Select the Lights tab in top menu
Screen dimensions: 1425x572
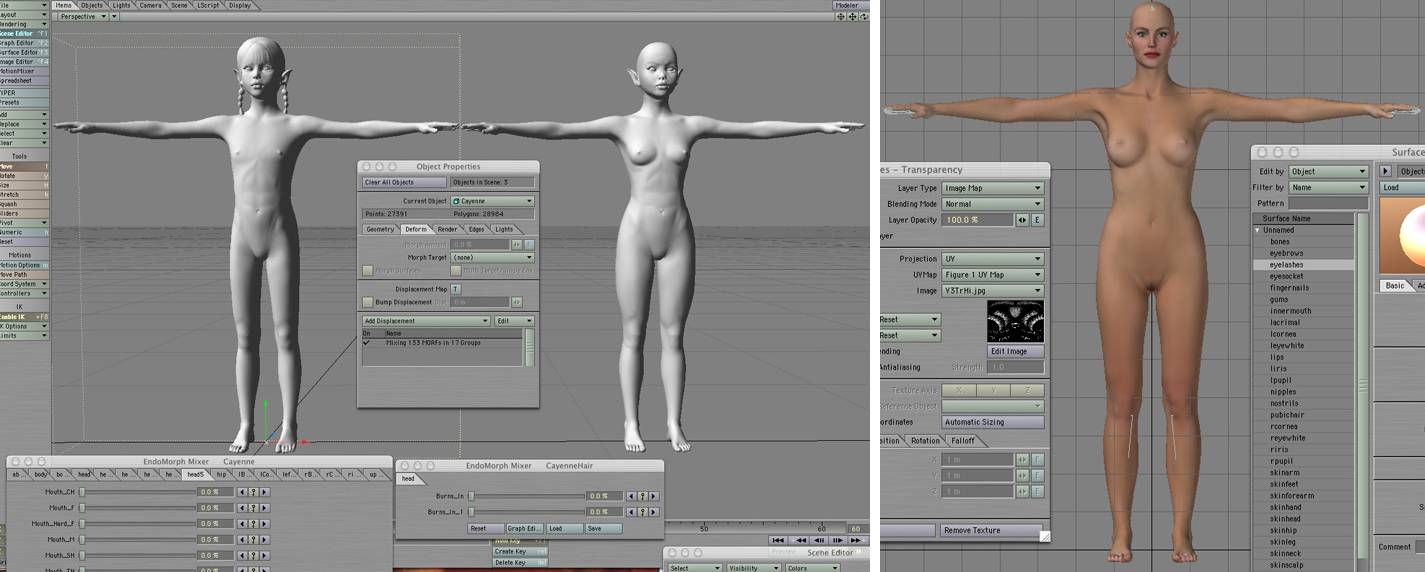pyautogui.click(x=121, y=5)
